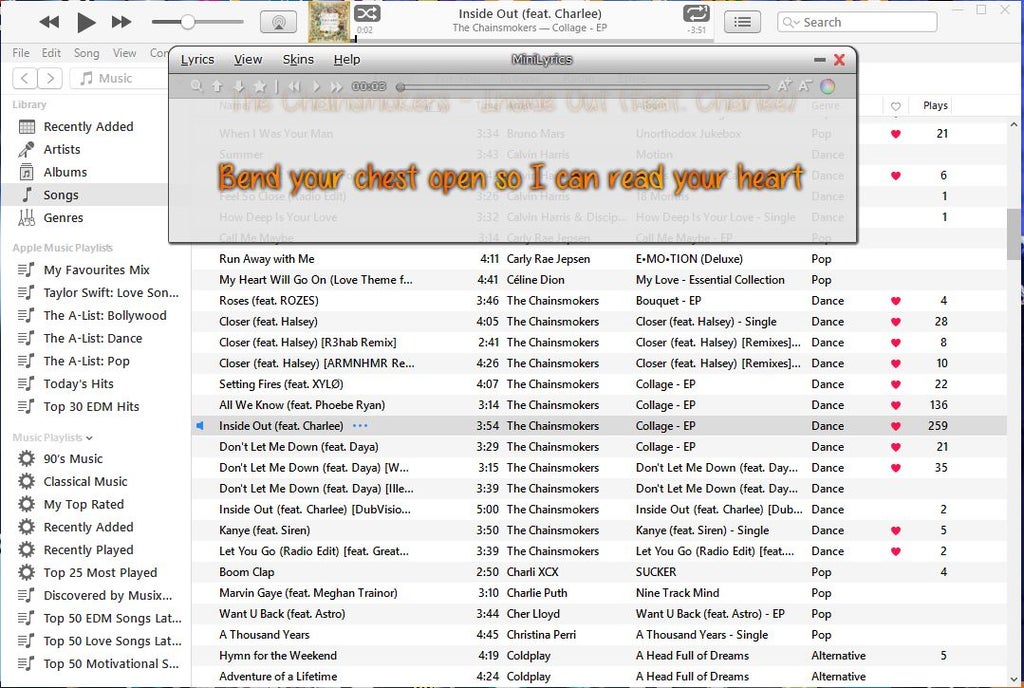Viewport: 1024px width, 688px height.
Task: Click the MiniLyrics star rate icon
Action: coord(260,86)
